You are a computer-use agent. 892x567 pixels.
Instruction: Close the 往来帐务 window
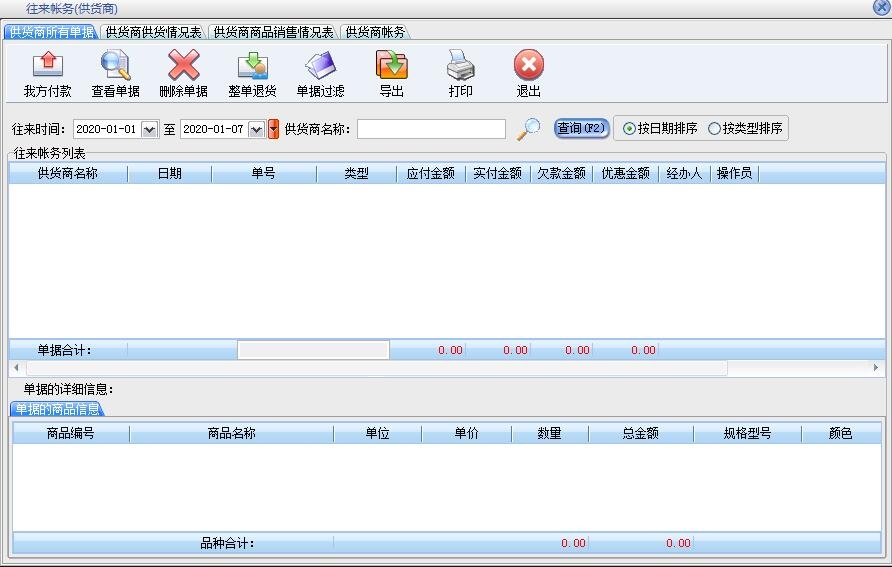pyautogui.click(x=882, y=7)
